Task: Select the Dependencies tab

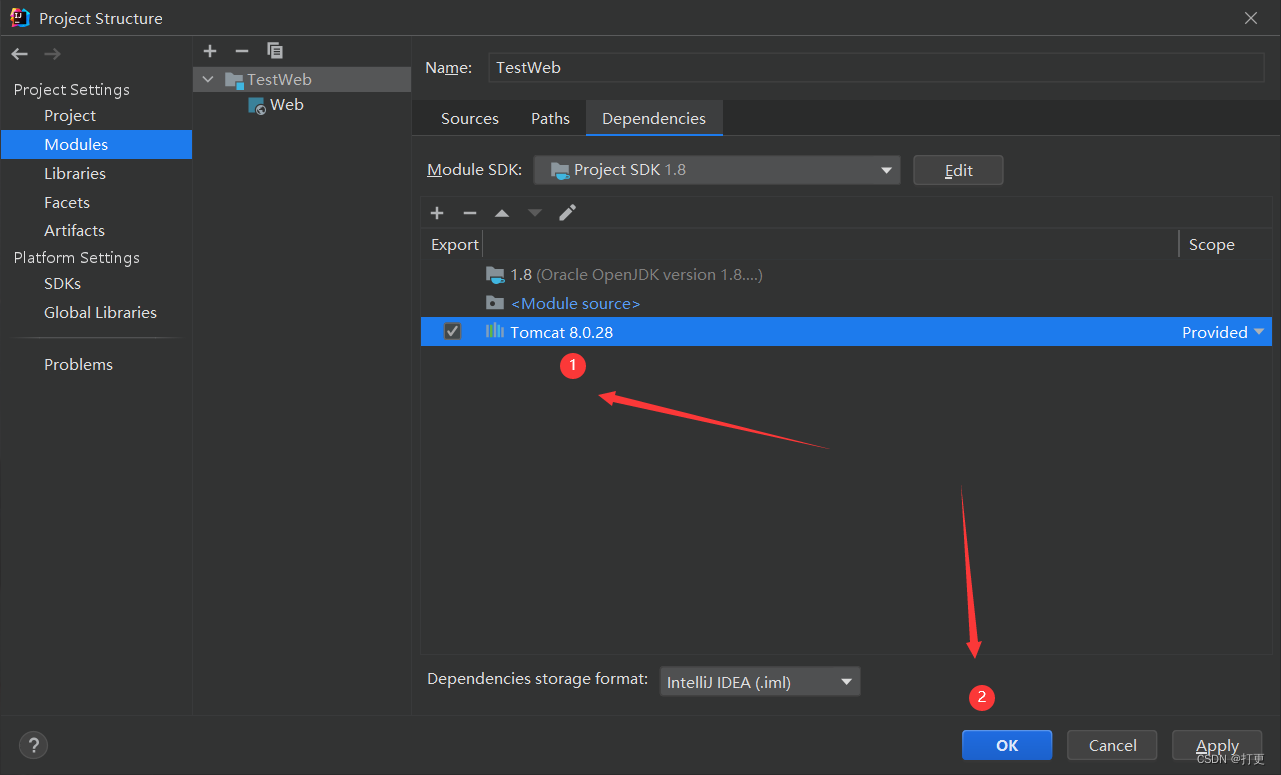Action: click(654, 119)
